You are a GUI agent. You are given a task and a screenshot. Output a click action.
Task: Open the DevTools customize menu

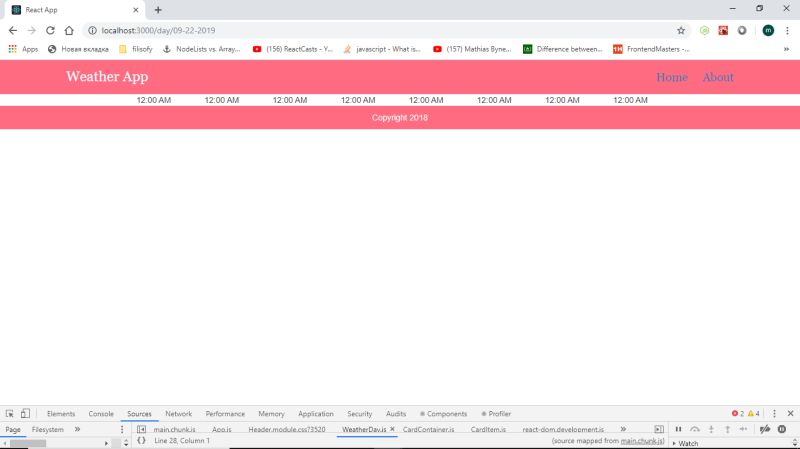[x=774, y=414]
